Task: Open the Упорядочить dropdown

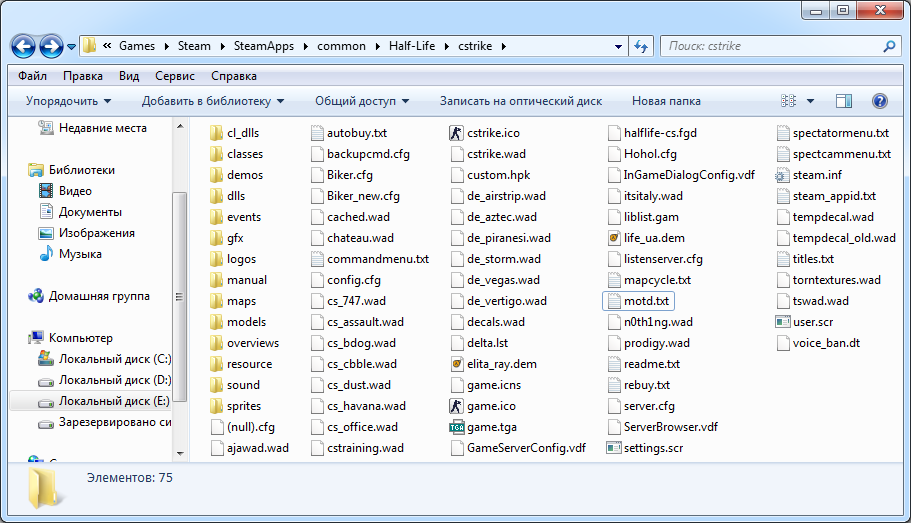Action: [68, 101]
